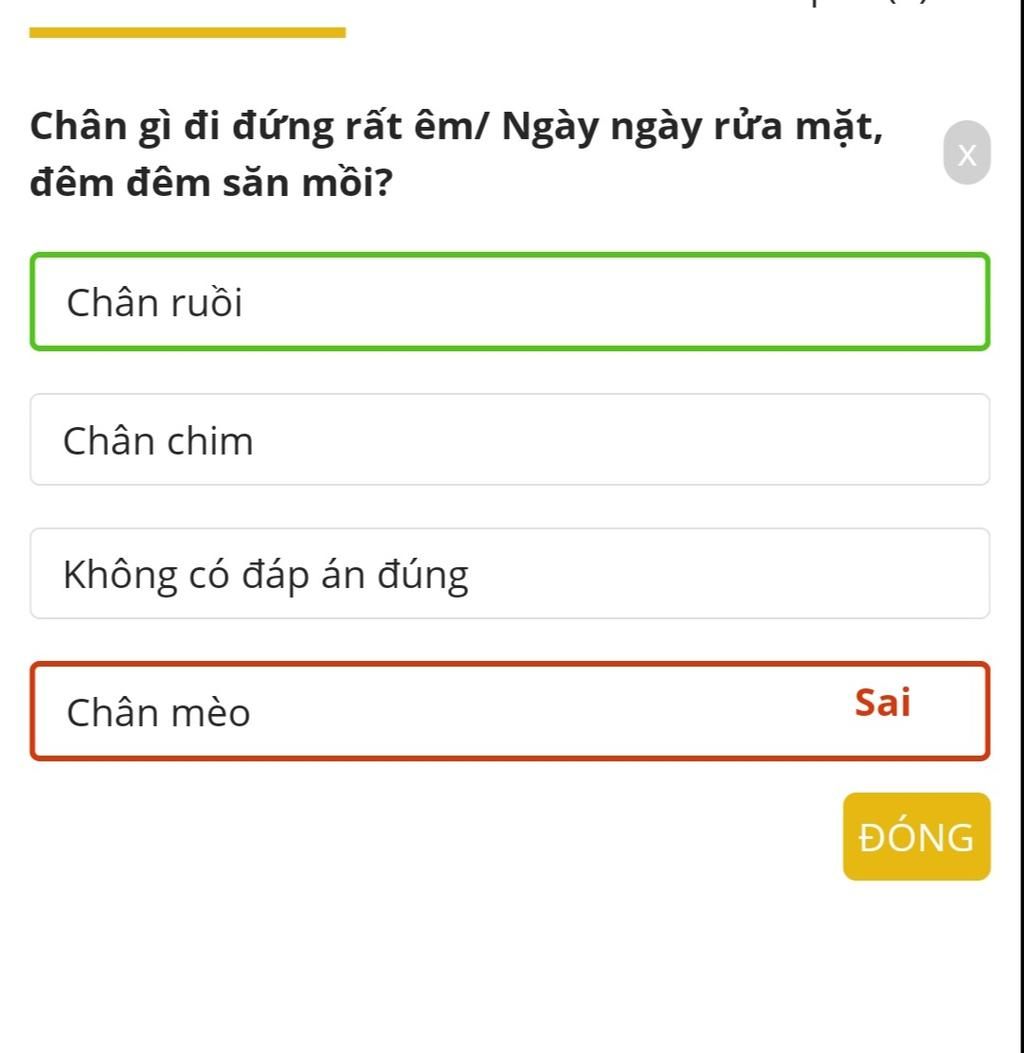Select the 'Chân mèo' answer option
This screenshot has height=1053, width=1024.
point(158,712)
